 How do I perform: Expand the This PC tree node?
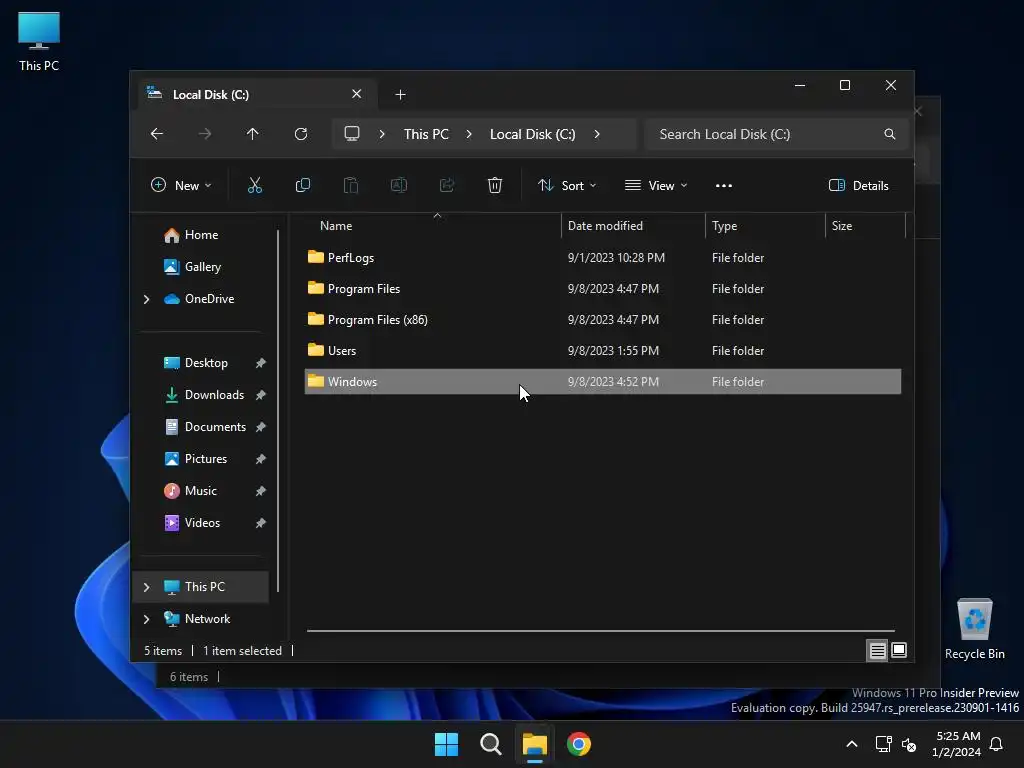point(146,587)
